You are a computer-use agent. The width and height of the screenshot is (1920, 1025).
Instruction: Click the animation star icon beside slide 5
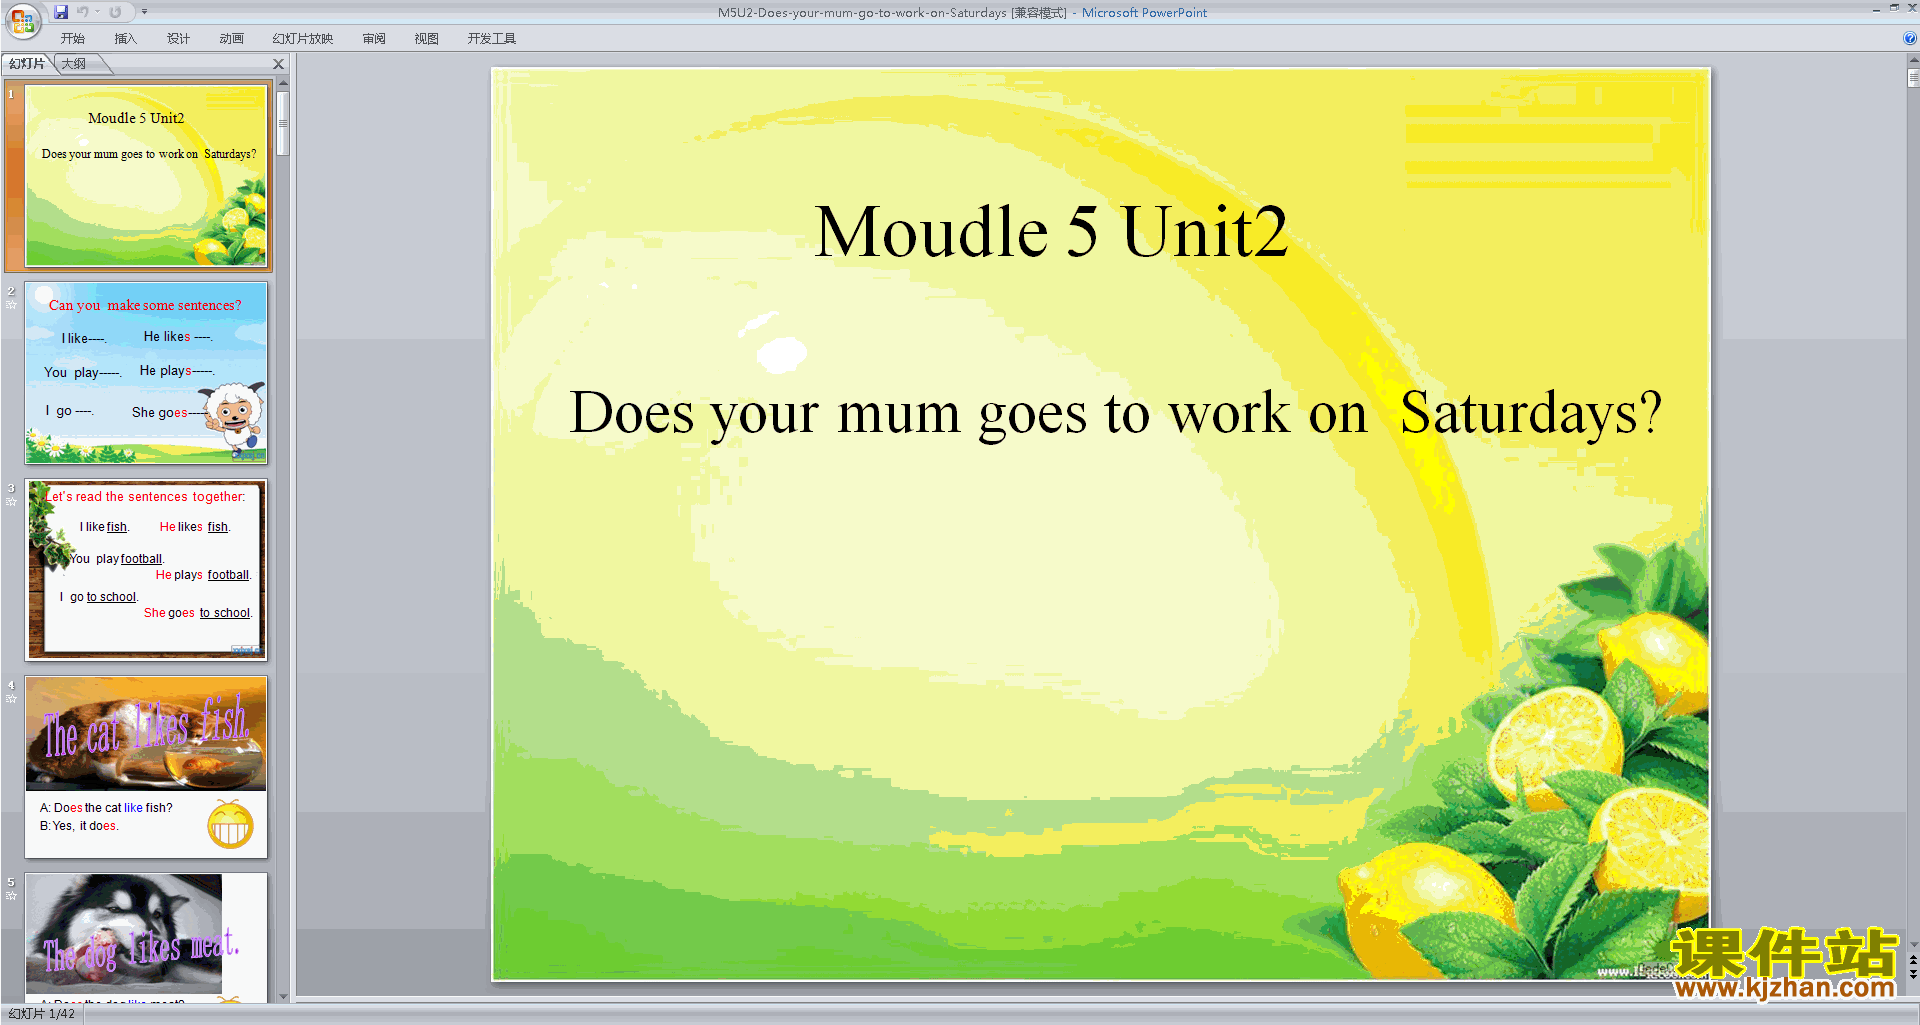tap(11, 895)
